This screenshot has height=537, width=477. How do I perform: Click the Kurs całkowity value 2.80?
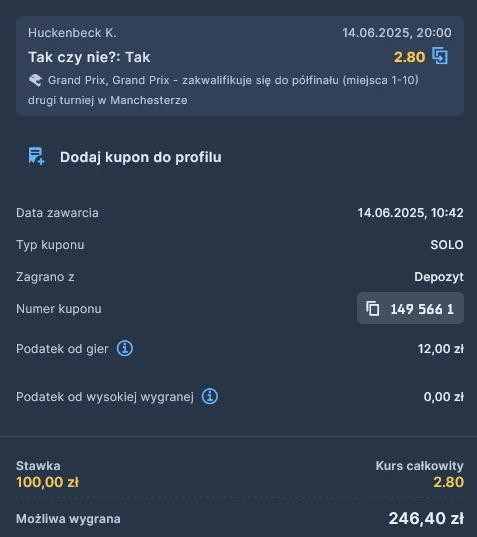coord(449,482)
